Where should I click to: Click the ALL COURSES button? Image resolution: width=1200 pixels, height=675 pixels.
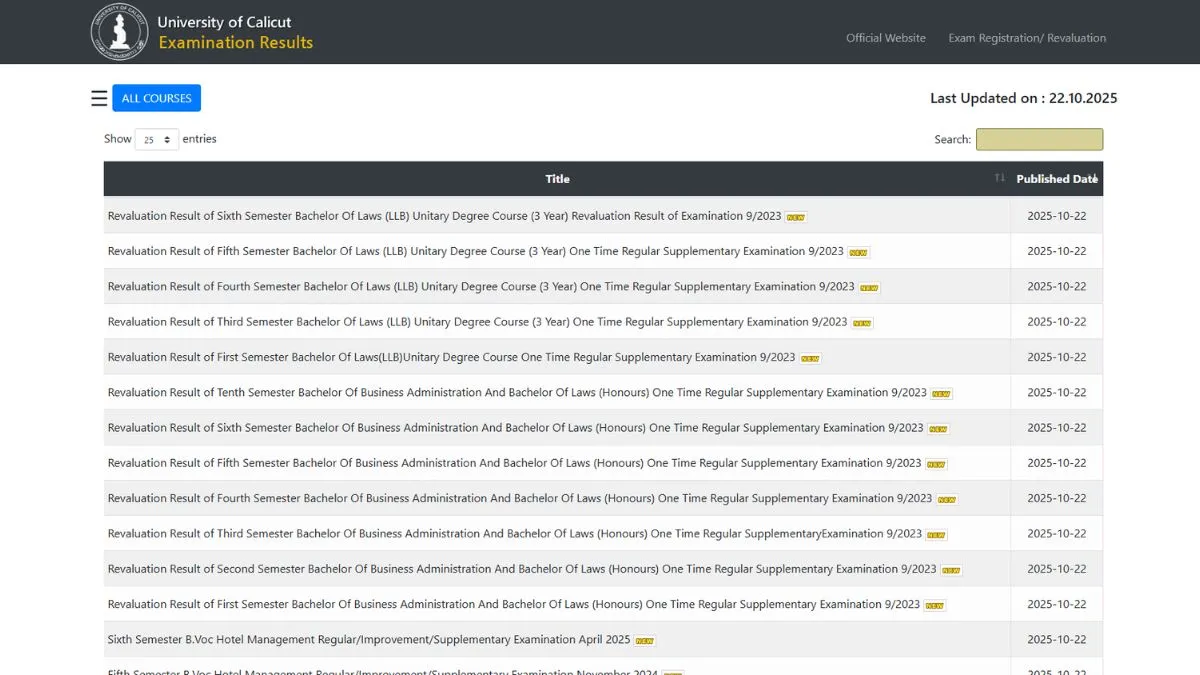pos(156,98)
